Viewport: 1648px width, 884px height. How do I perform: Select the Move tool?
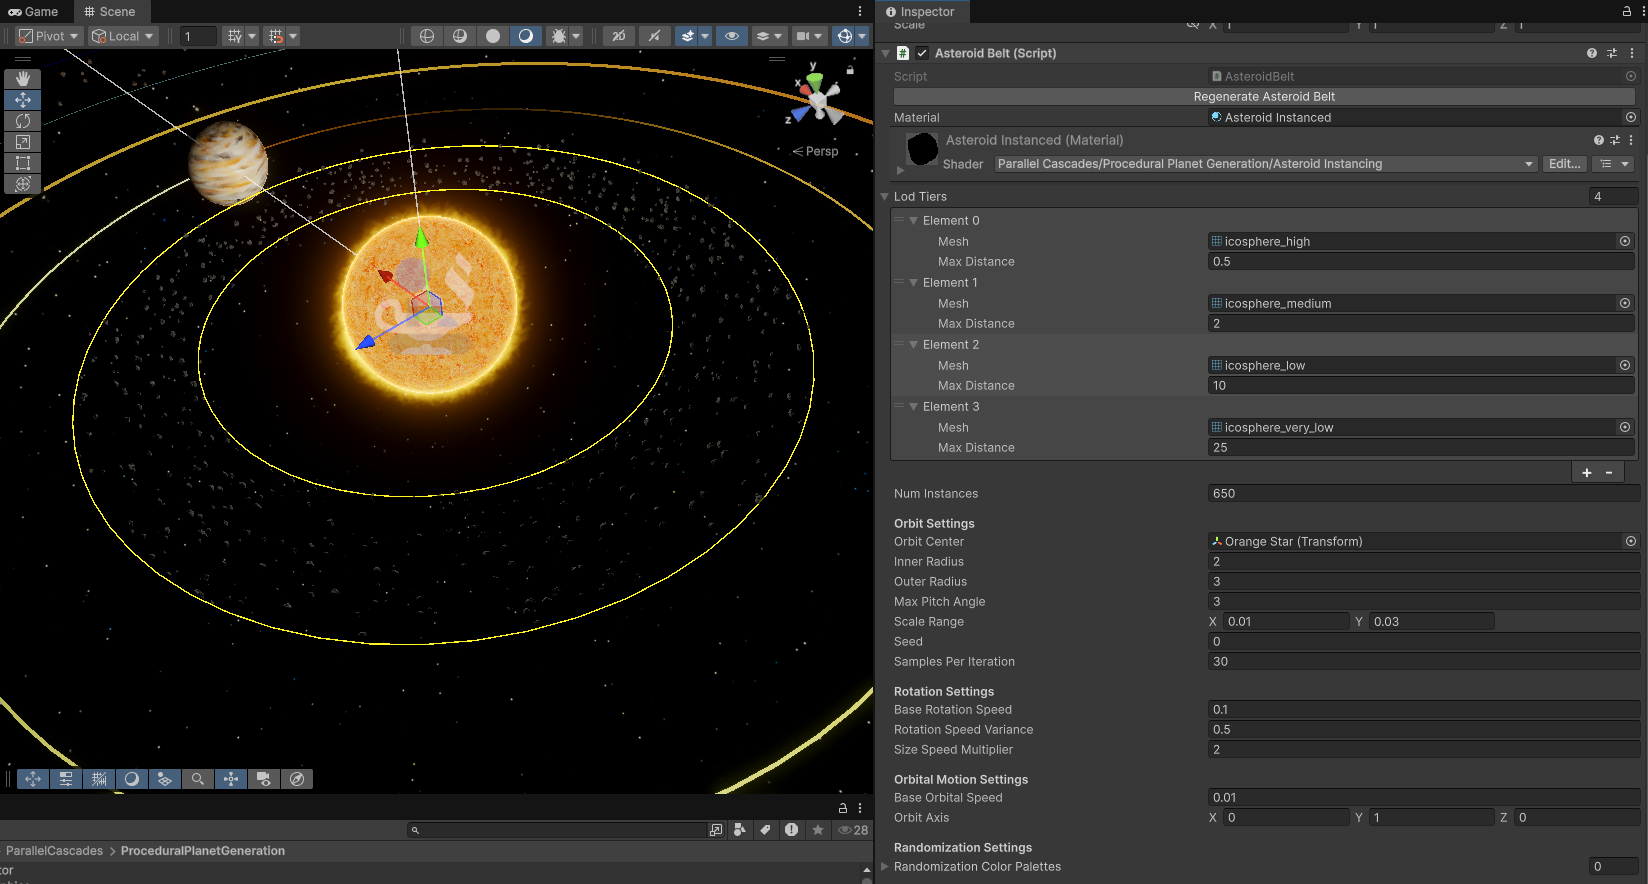(23, 99)
